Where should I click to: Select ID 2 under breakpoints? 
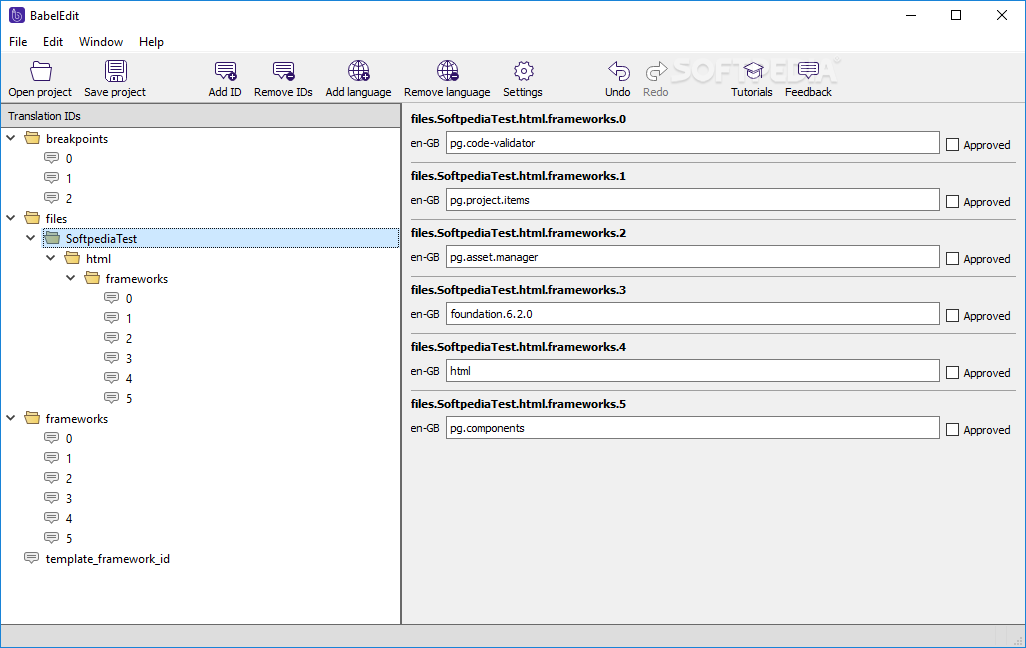point(69,198)
